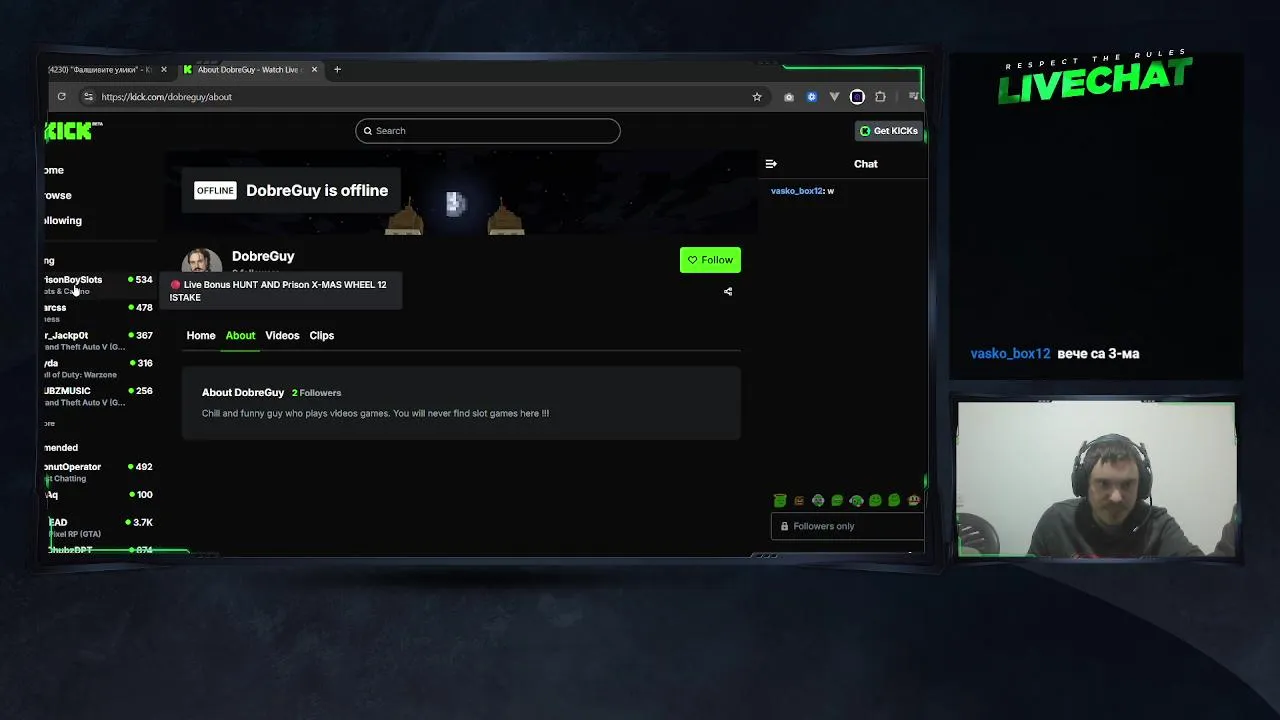Click the "Followers only" chat input
Image resolution: width=1280 pixels, height=720 pixels.
(x=847, y=526)
